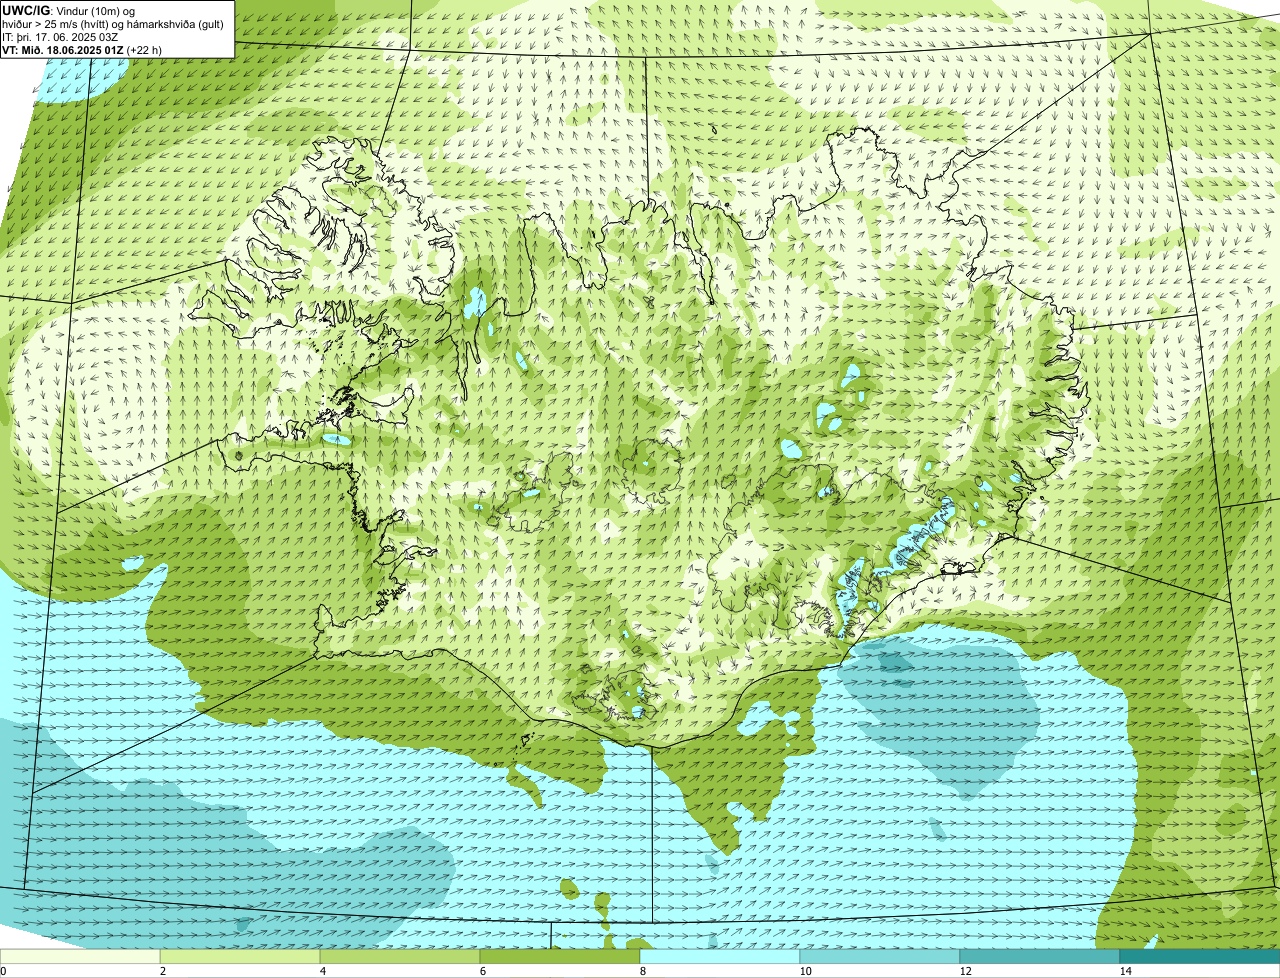
Task: Select the 'VT: Mið. 18.06.2025 01Z (+22 h)' line
Action: tap(82, 49)
